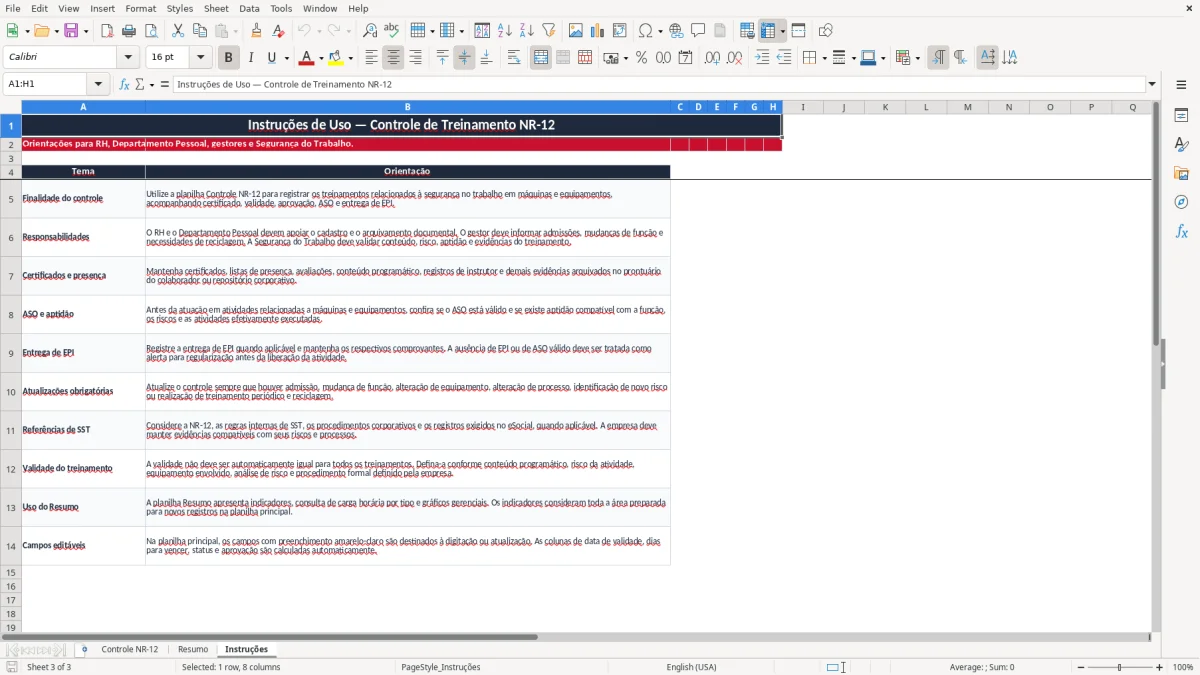
Task: Click the Print icon
Action: (129, 31)
